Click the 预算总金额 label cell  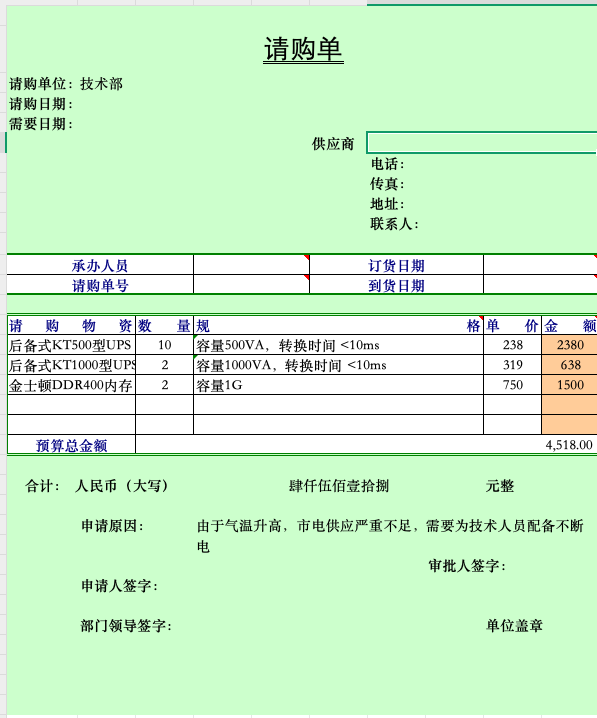point(71,444)
